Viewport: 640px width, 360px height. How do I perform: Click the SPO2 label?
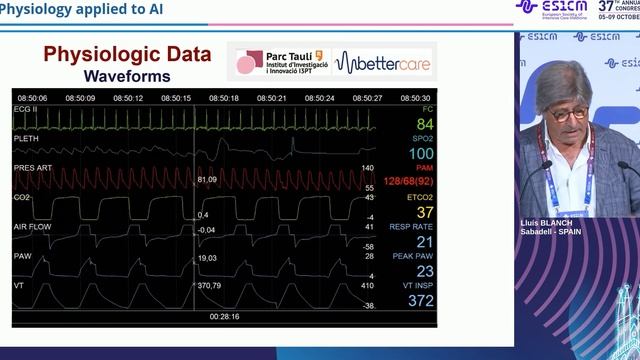click(x=423, y=139)
